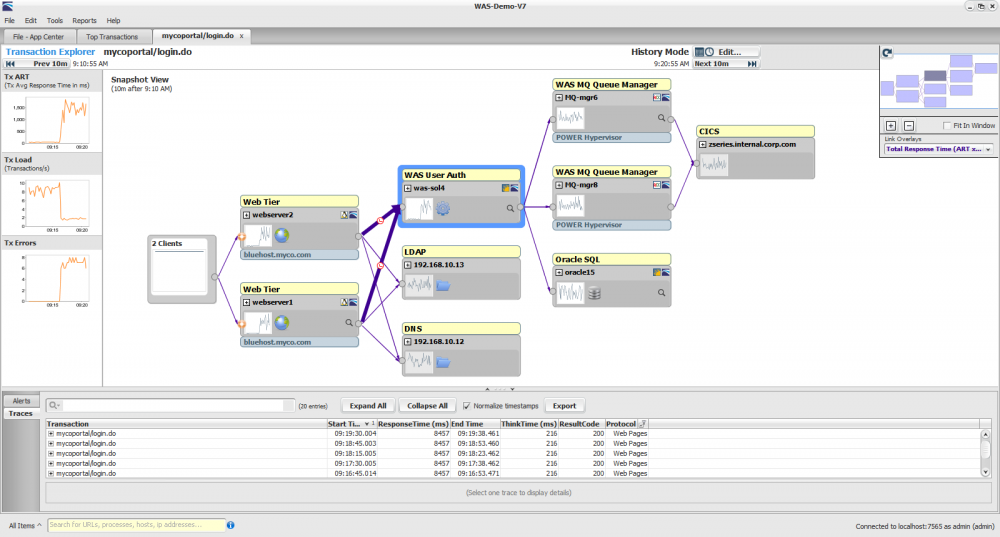
Task: Click the magnifier icon in MQ-mgr6 node
Action: pos(661,118)
